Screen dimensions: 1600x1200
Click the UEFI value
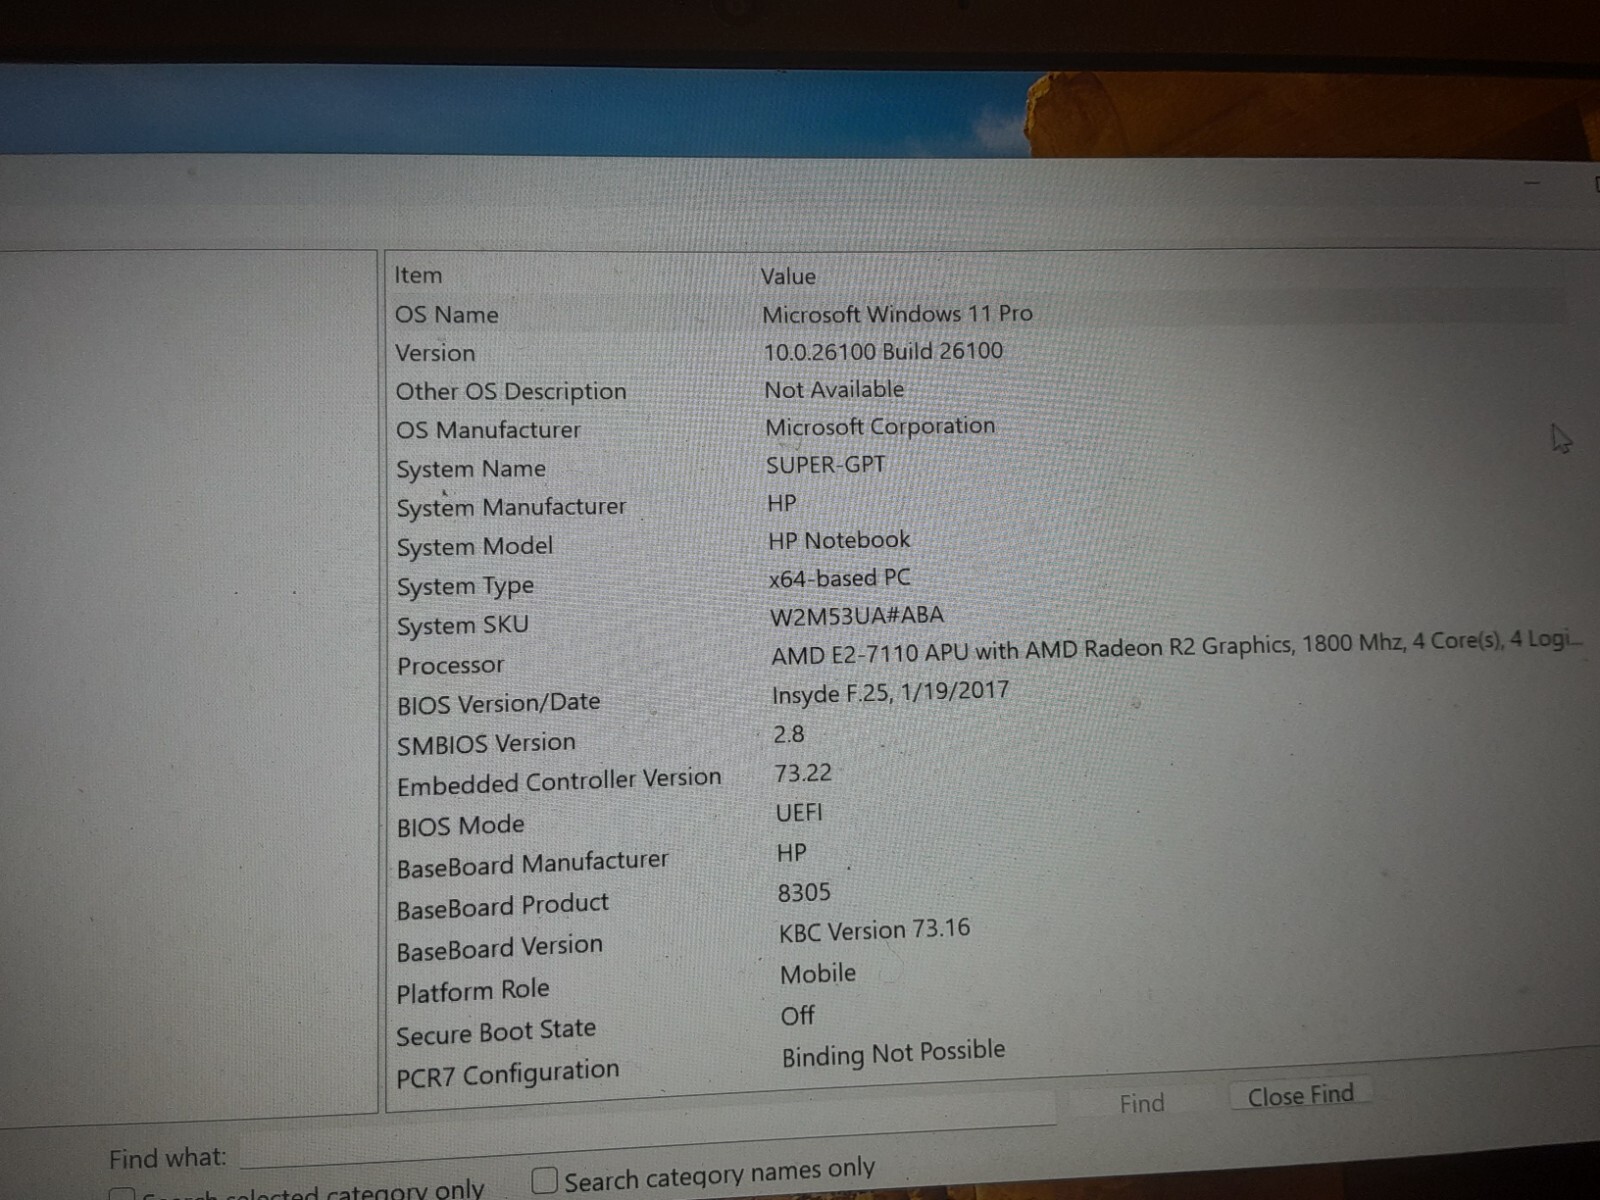click(x=799, y=812)
